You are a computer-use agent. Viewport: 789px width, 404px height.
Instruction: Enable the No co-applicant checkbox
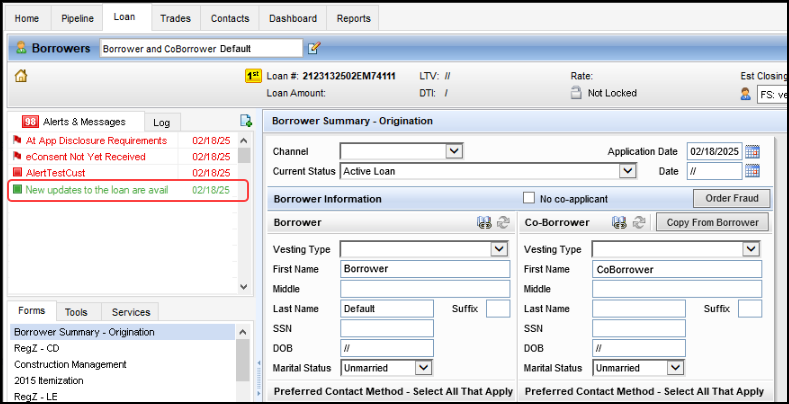pyautogui.click(x=529, y=197)
